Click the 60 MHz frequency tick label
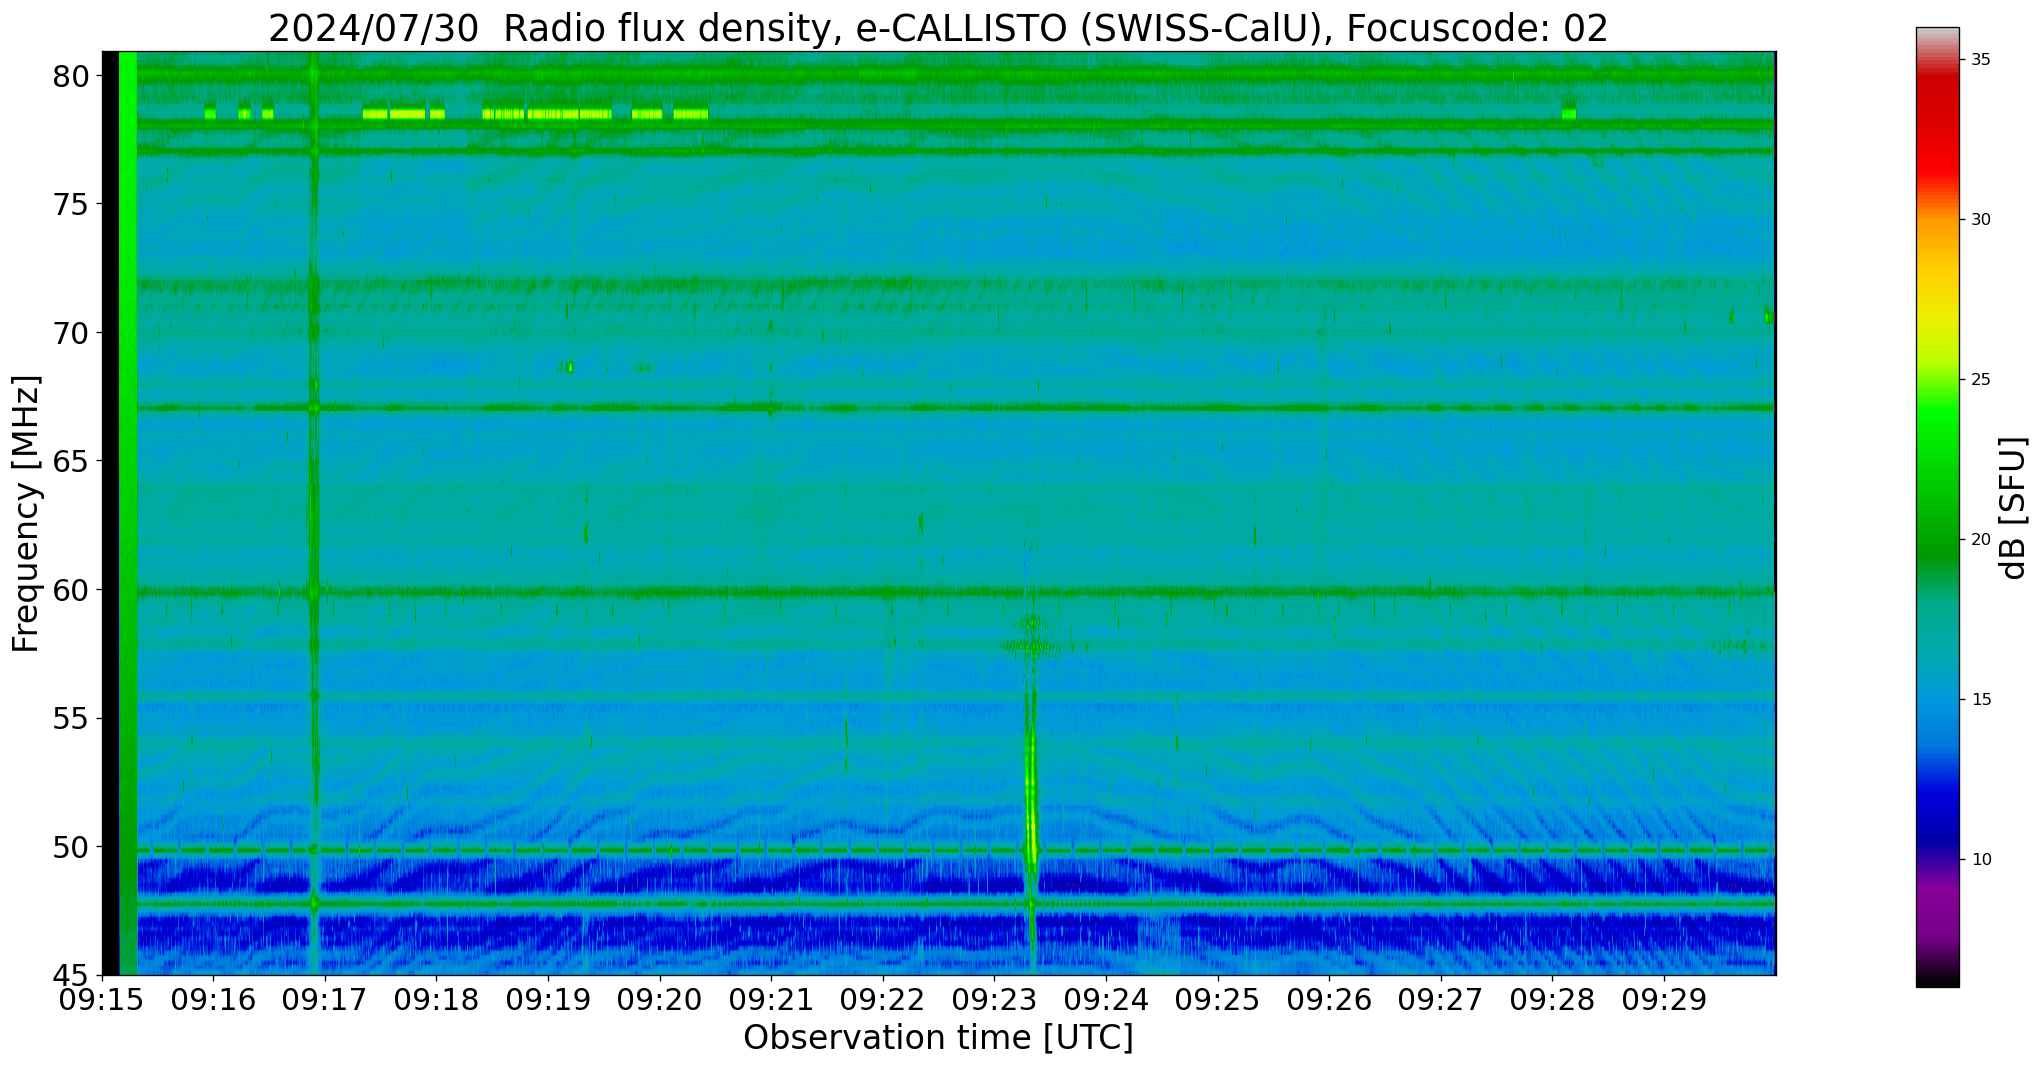2043x1067 pixels. click(71, 590)
